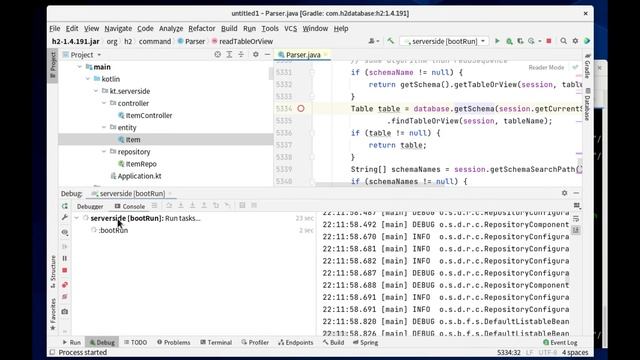Hide the Project panel with minus icon
Screen dimensions: 640x360
(267, 54)
